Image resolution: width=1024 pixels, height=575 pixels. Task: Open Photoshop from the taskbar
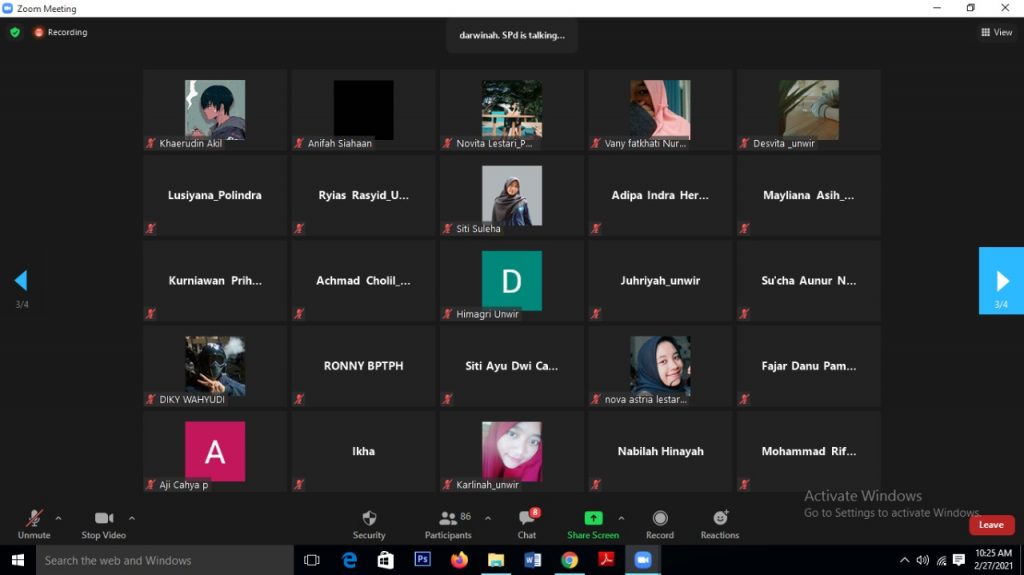(x=422, y=560)
